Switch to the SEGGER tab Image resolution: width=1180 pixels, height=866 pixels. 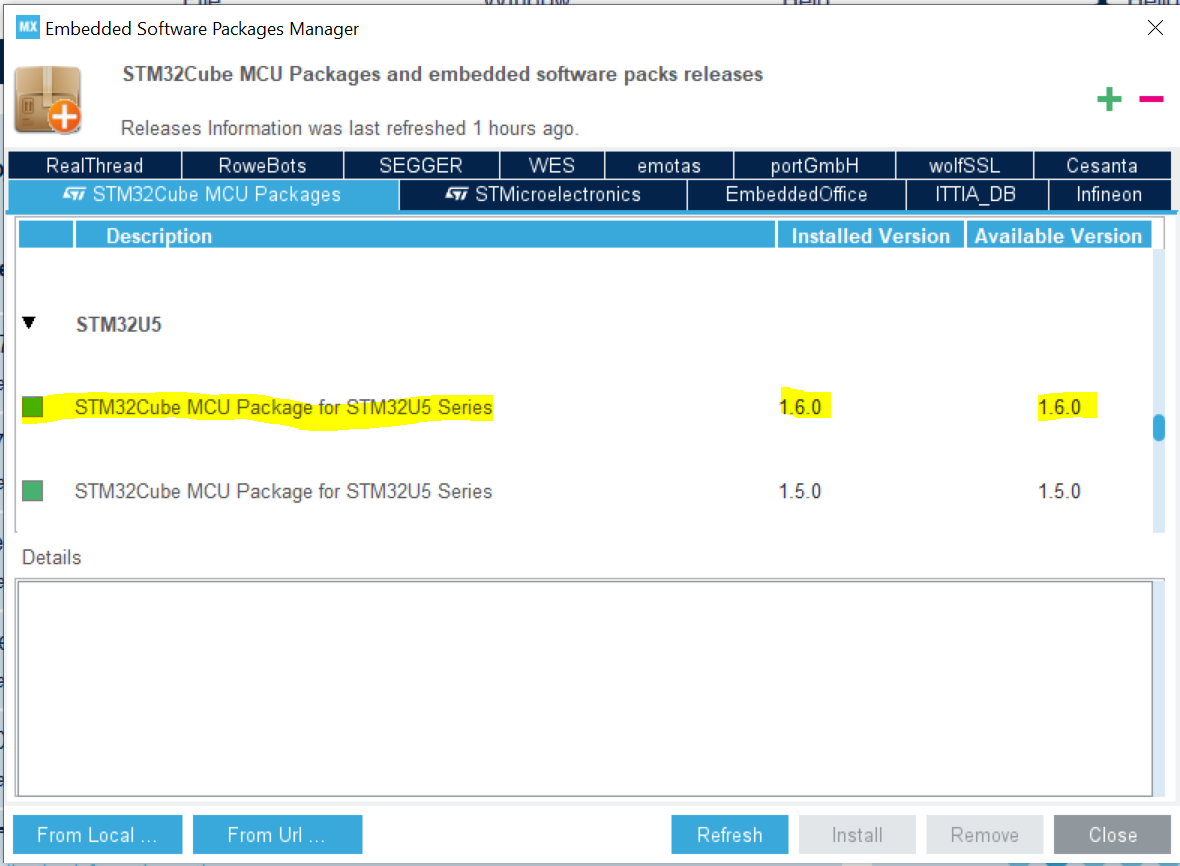tap(420, 164)
